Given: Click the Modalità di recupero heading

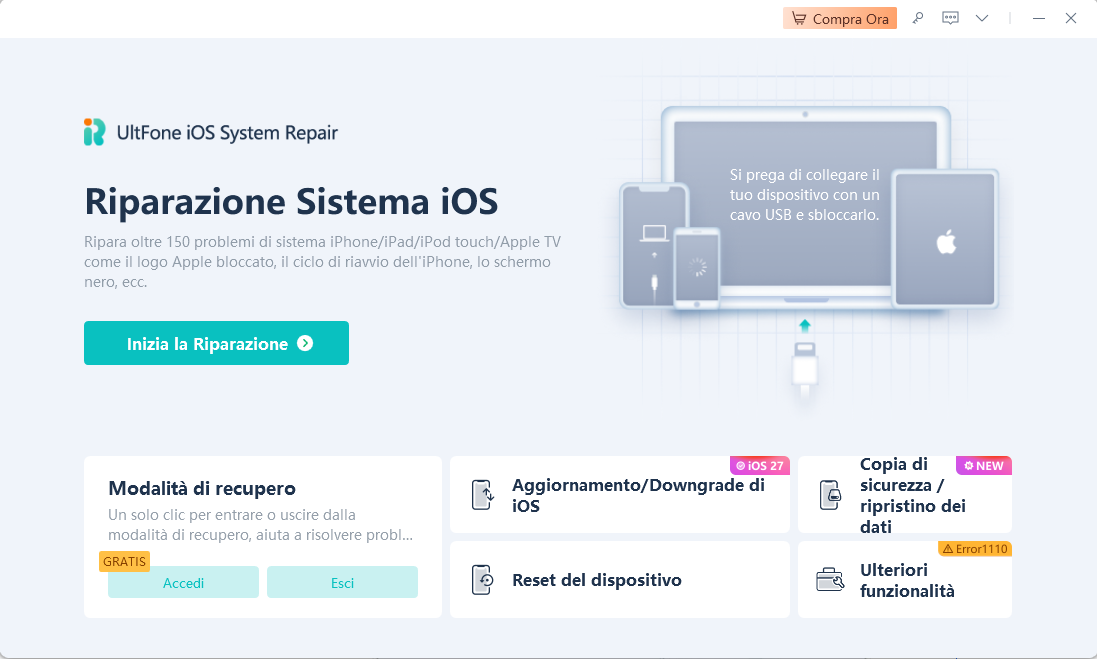Looking at the screenshot, I should (201, 488).
